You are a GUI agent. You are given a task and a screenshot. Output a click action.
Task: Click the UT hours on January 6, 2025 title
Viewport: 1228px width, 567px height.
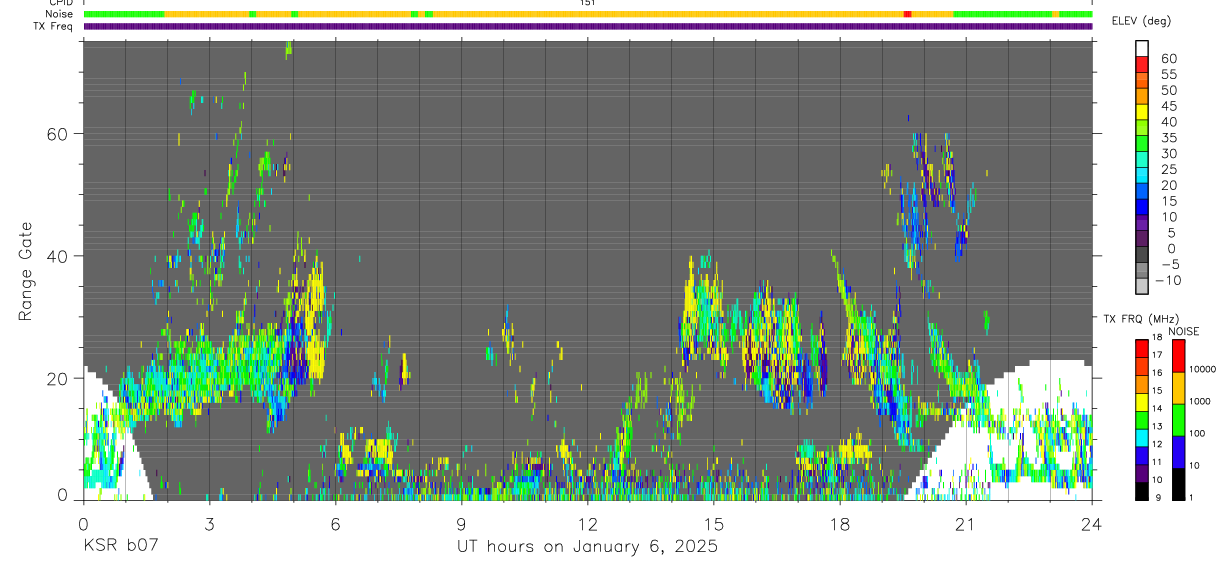(x=588, y=547)
